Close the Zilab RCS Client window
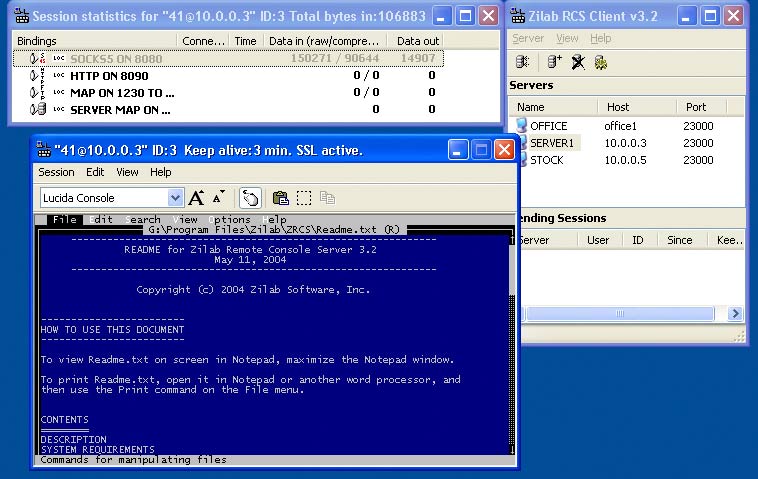 click(734, 16)
